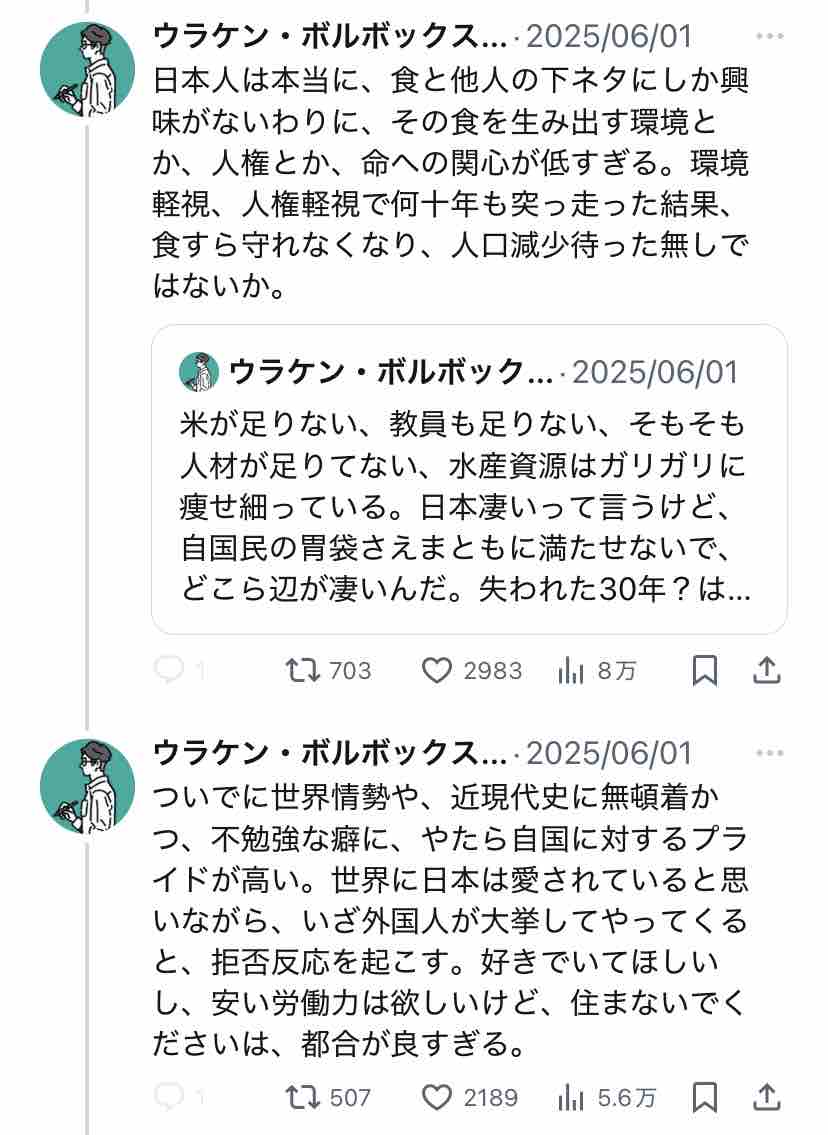Screen dimensions: 828x1135
Task: View analytics for the 8万 views post
Action: (x=571, y=671)
